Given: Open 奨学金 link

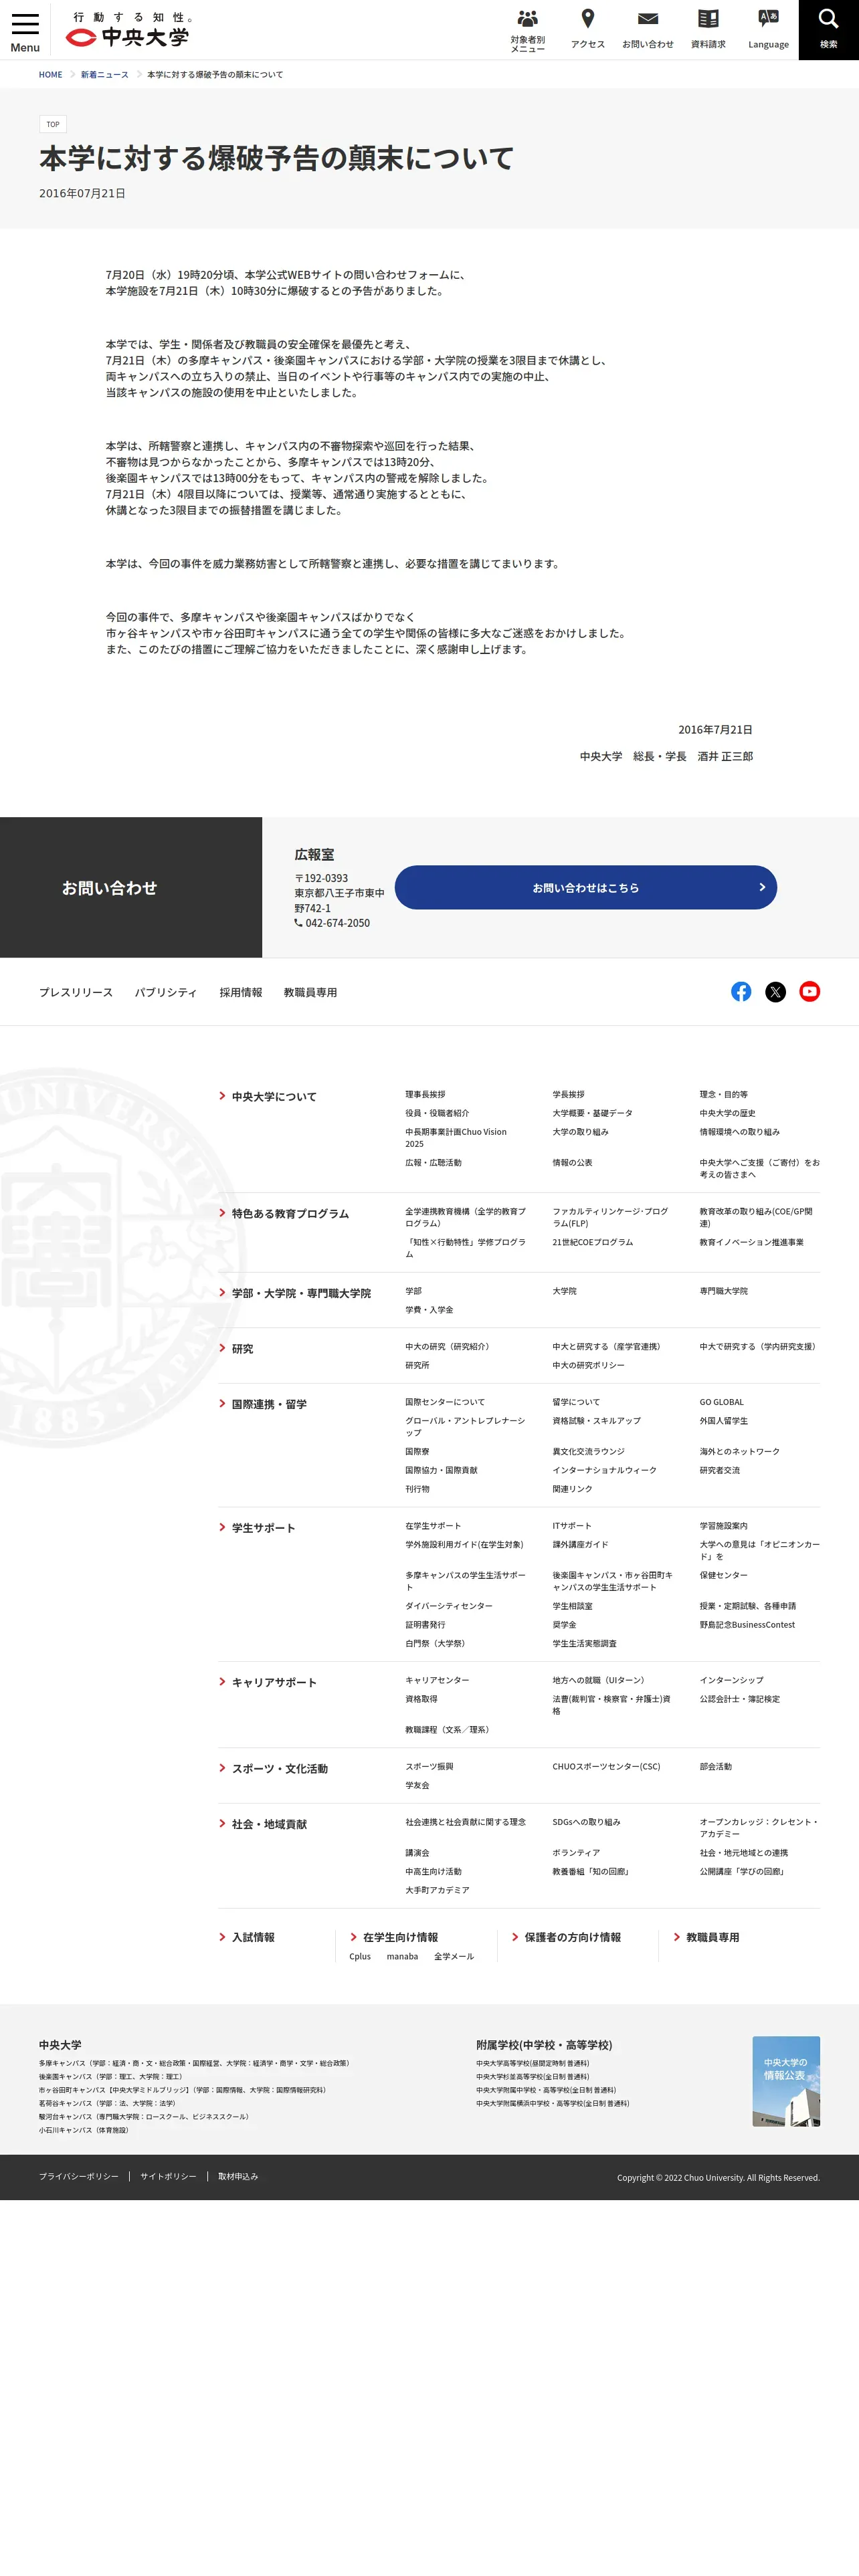Looking at the screenshot, I should 565,1624.
